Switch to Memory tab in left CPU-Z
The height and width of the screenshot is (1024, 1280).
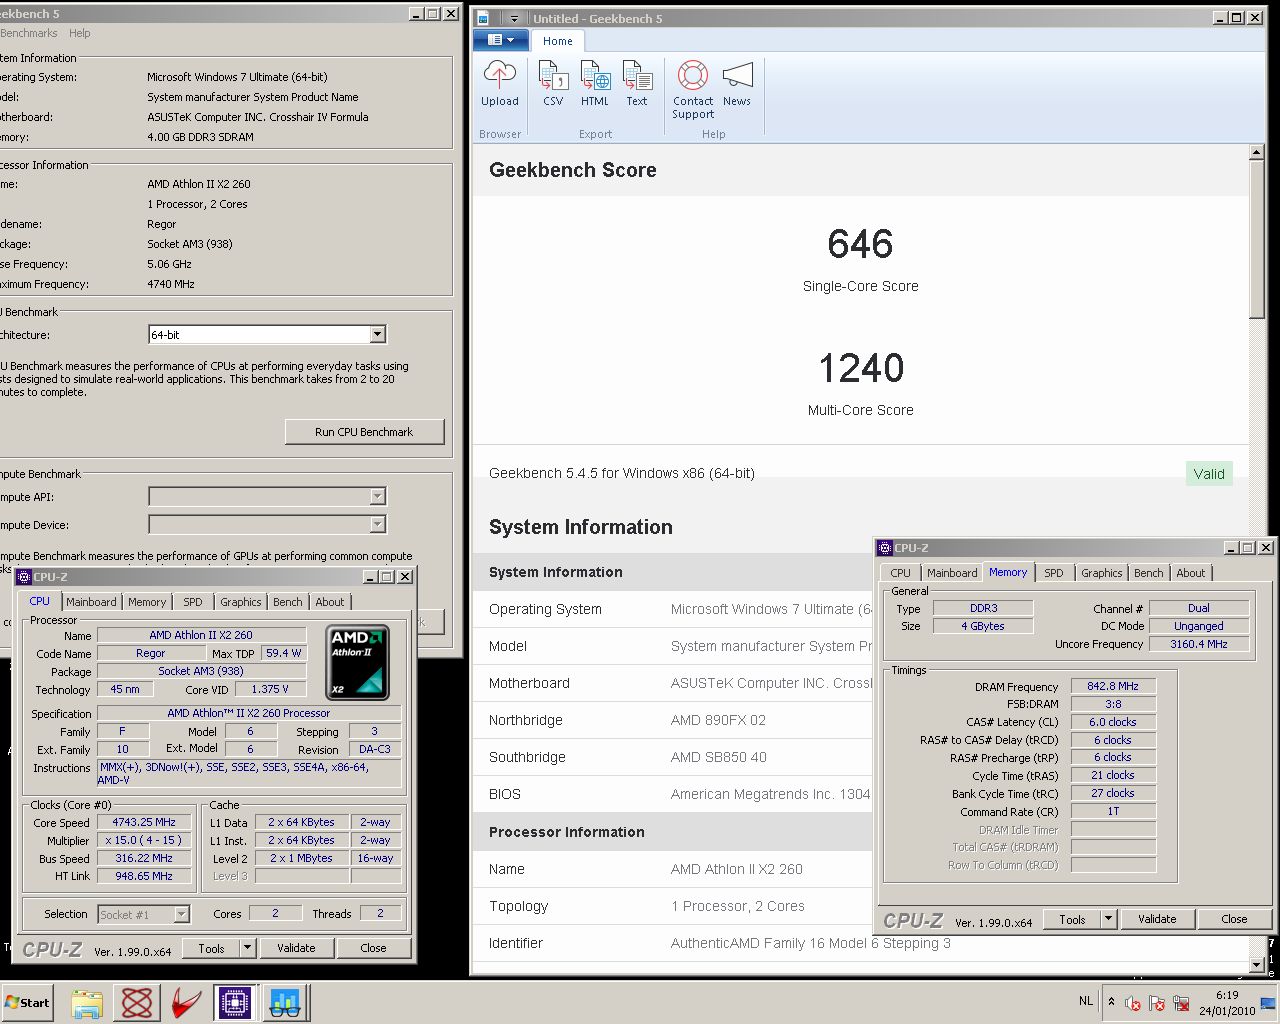coord(147,602)
